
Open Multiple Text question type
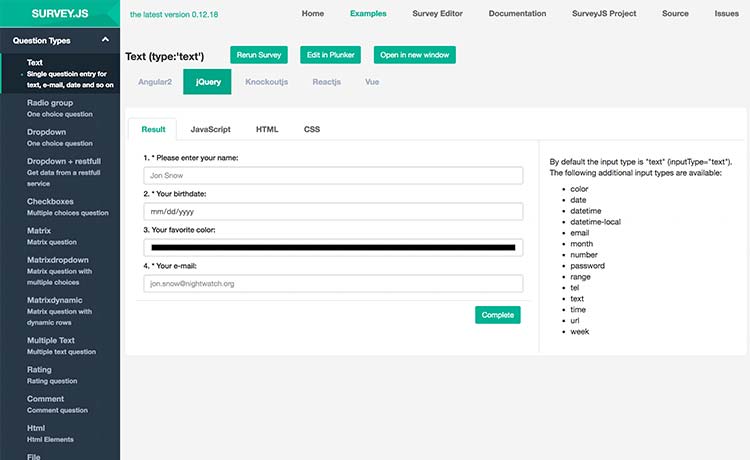click(x=60, y=345)
